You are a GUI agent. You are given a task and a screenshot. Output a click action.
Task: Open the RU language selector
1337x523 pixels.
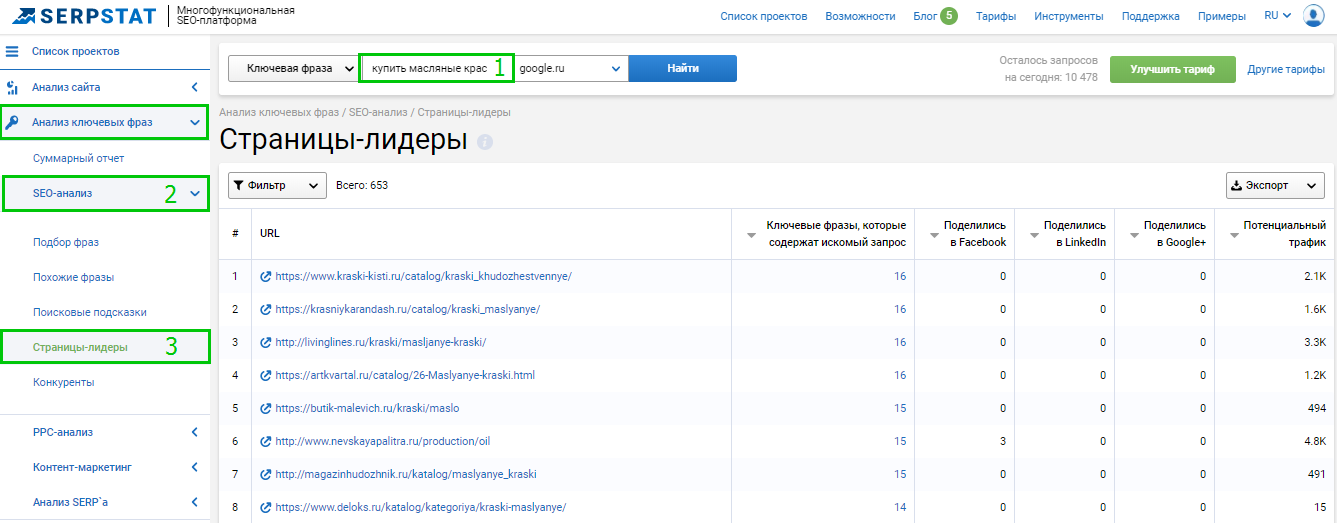click(x=1278, y=16)
